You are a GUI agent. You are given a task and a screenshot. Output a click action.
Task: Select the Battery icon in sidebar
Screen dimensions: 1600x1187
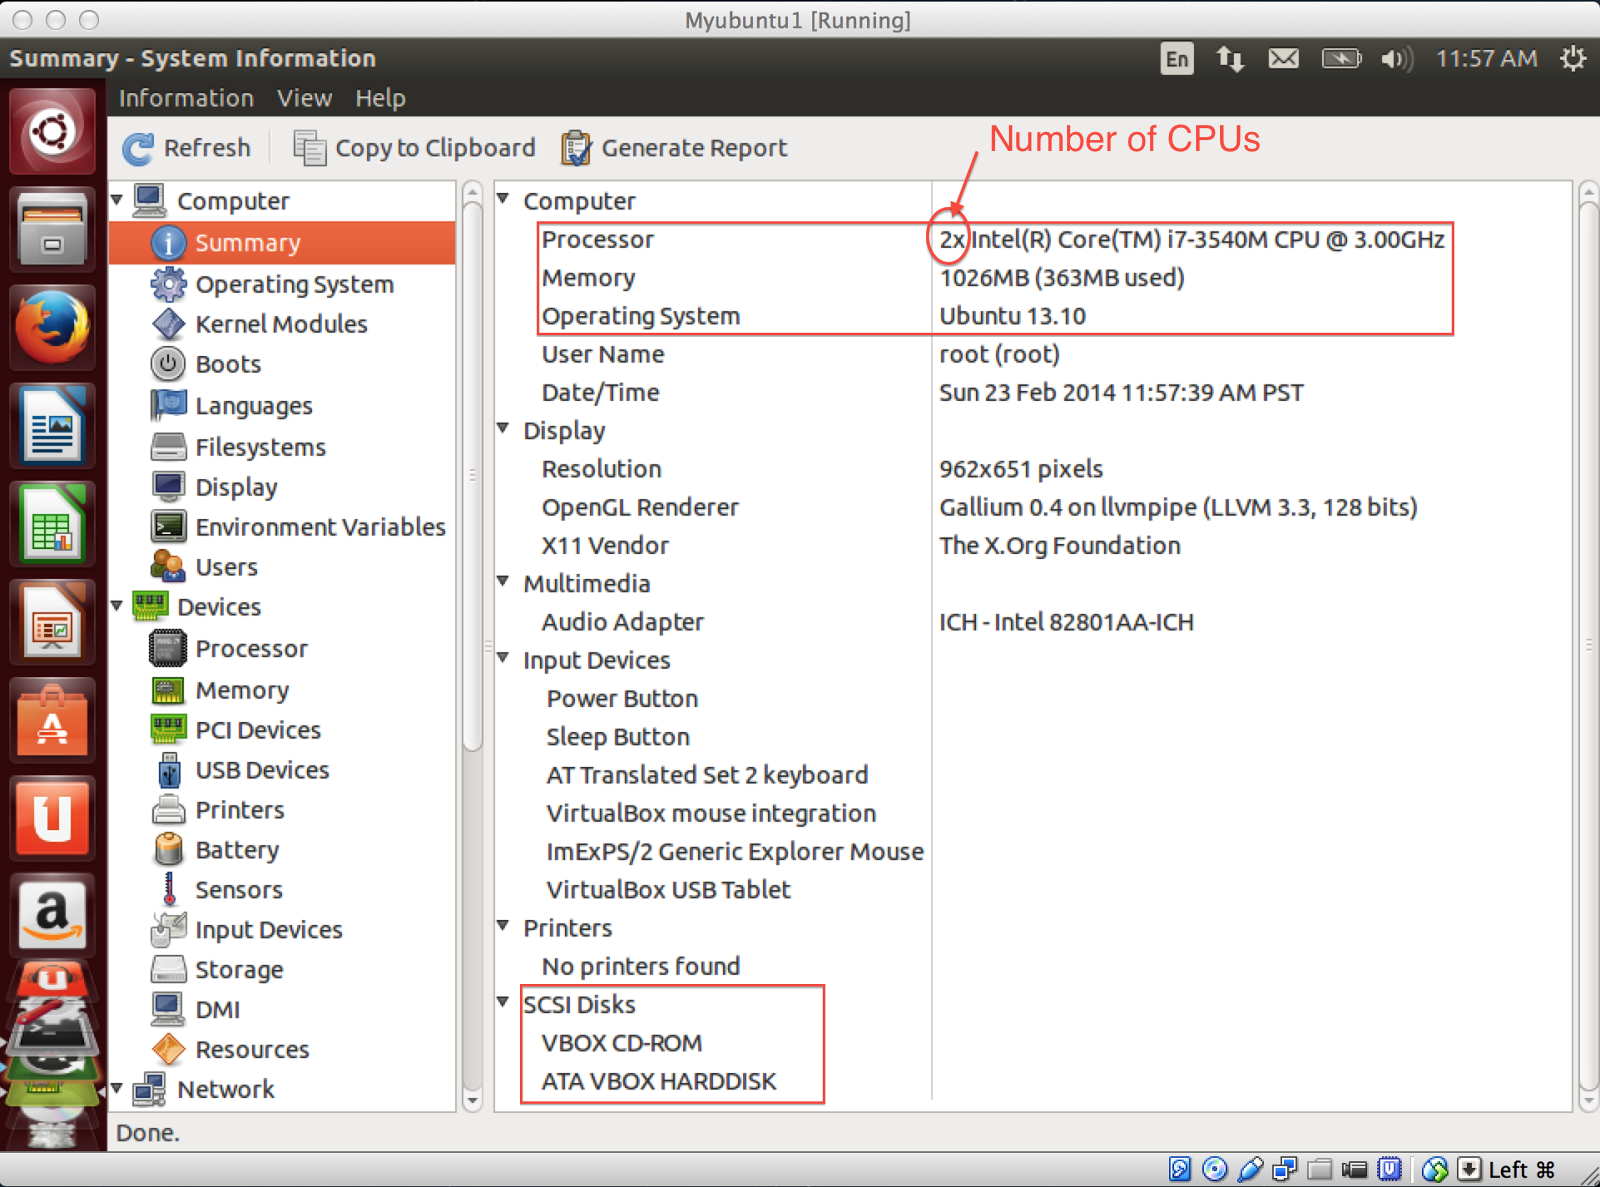pyautogui.click(x=168, y=849)
